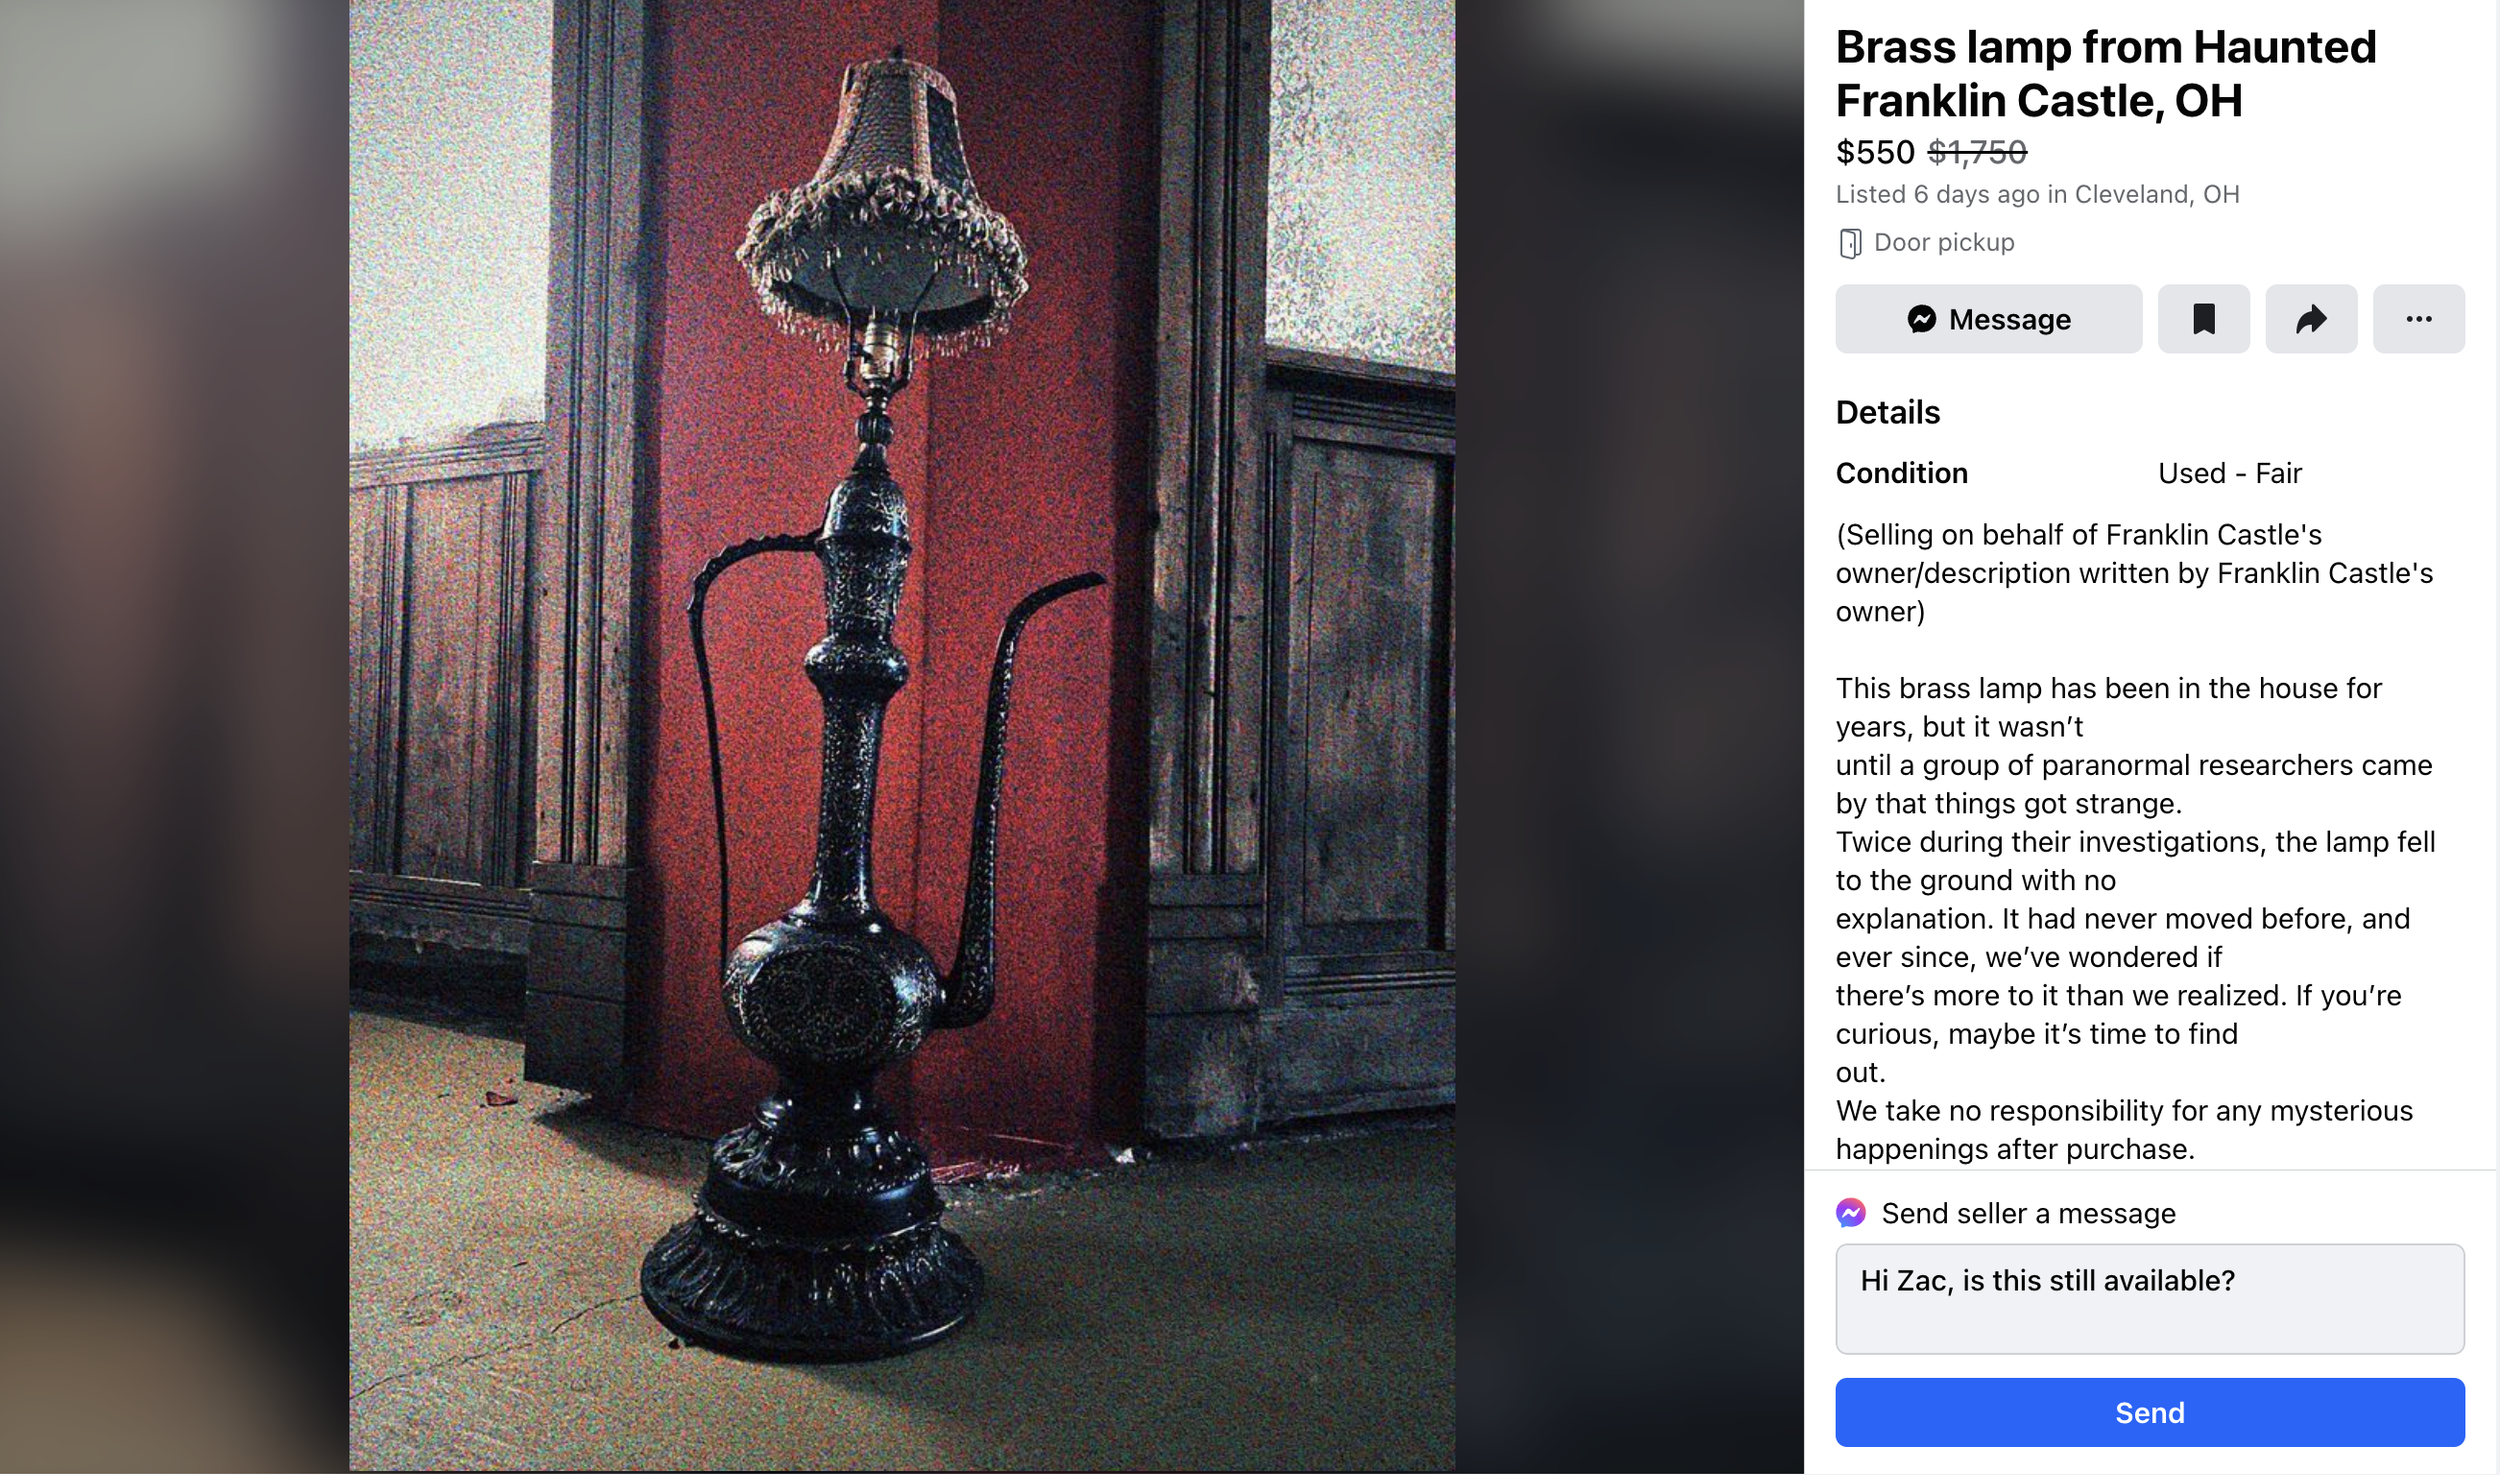Open the three-dots more options menu

pyautogui.click(x=2418, y=319)
